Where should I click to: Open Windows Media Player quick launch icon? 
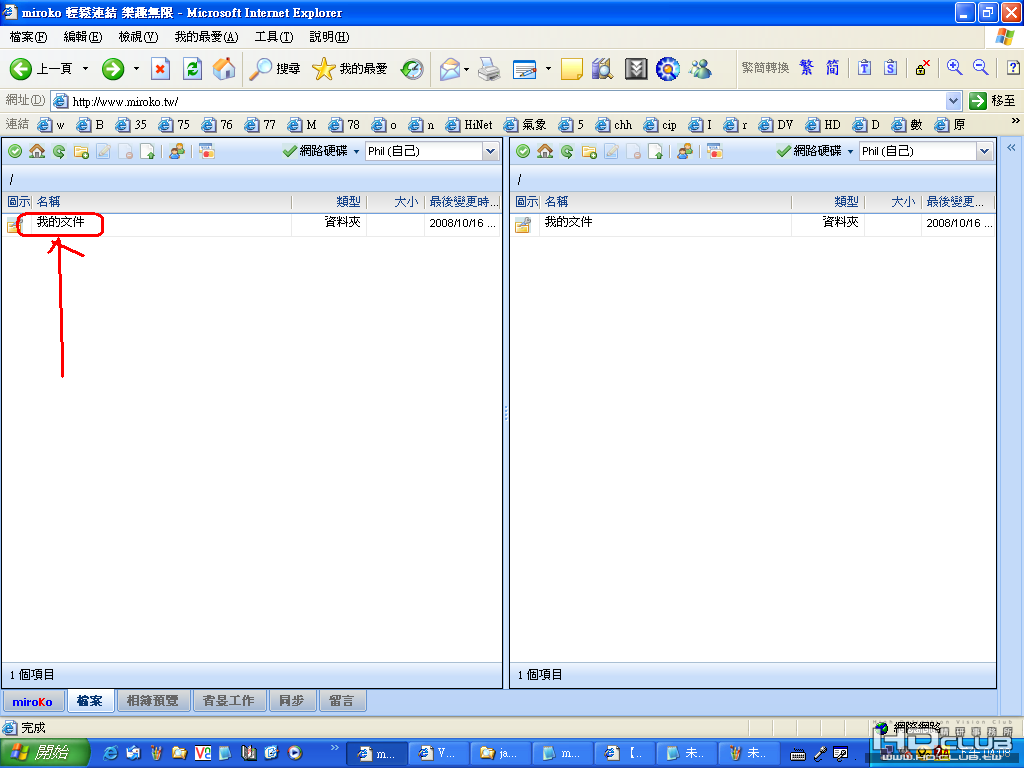pyautogui.click(x=295, y=753)
